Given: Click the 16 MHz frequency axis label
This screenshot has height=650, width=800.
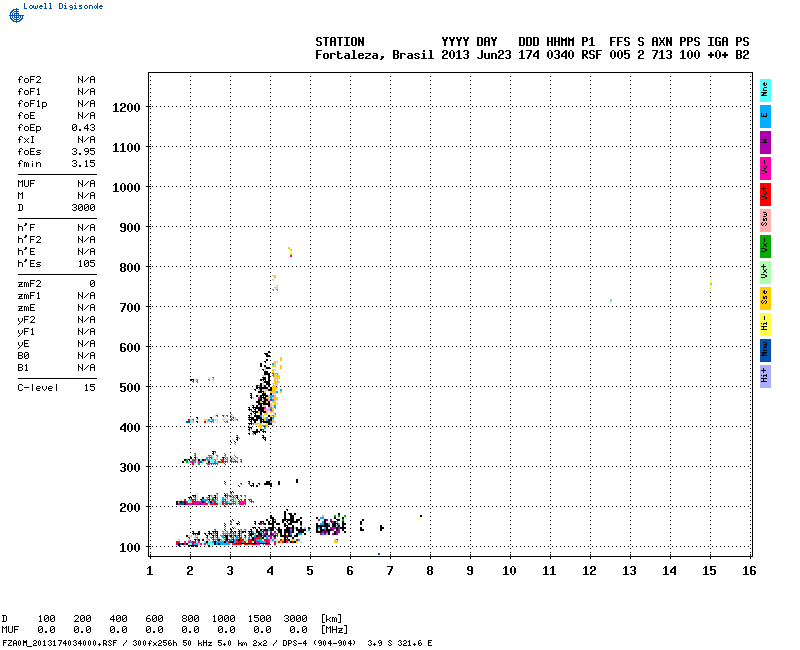Looking at the screenshot, I should coord(749,571).
